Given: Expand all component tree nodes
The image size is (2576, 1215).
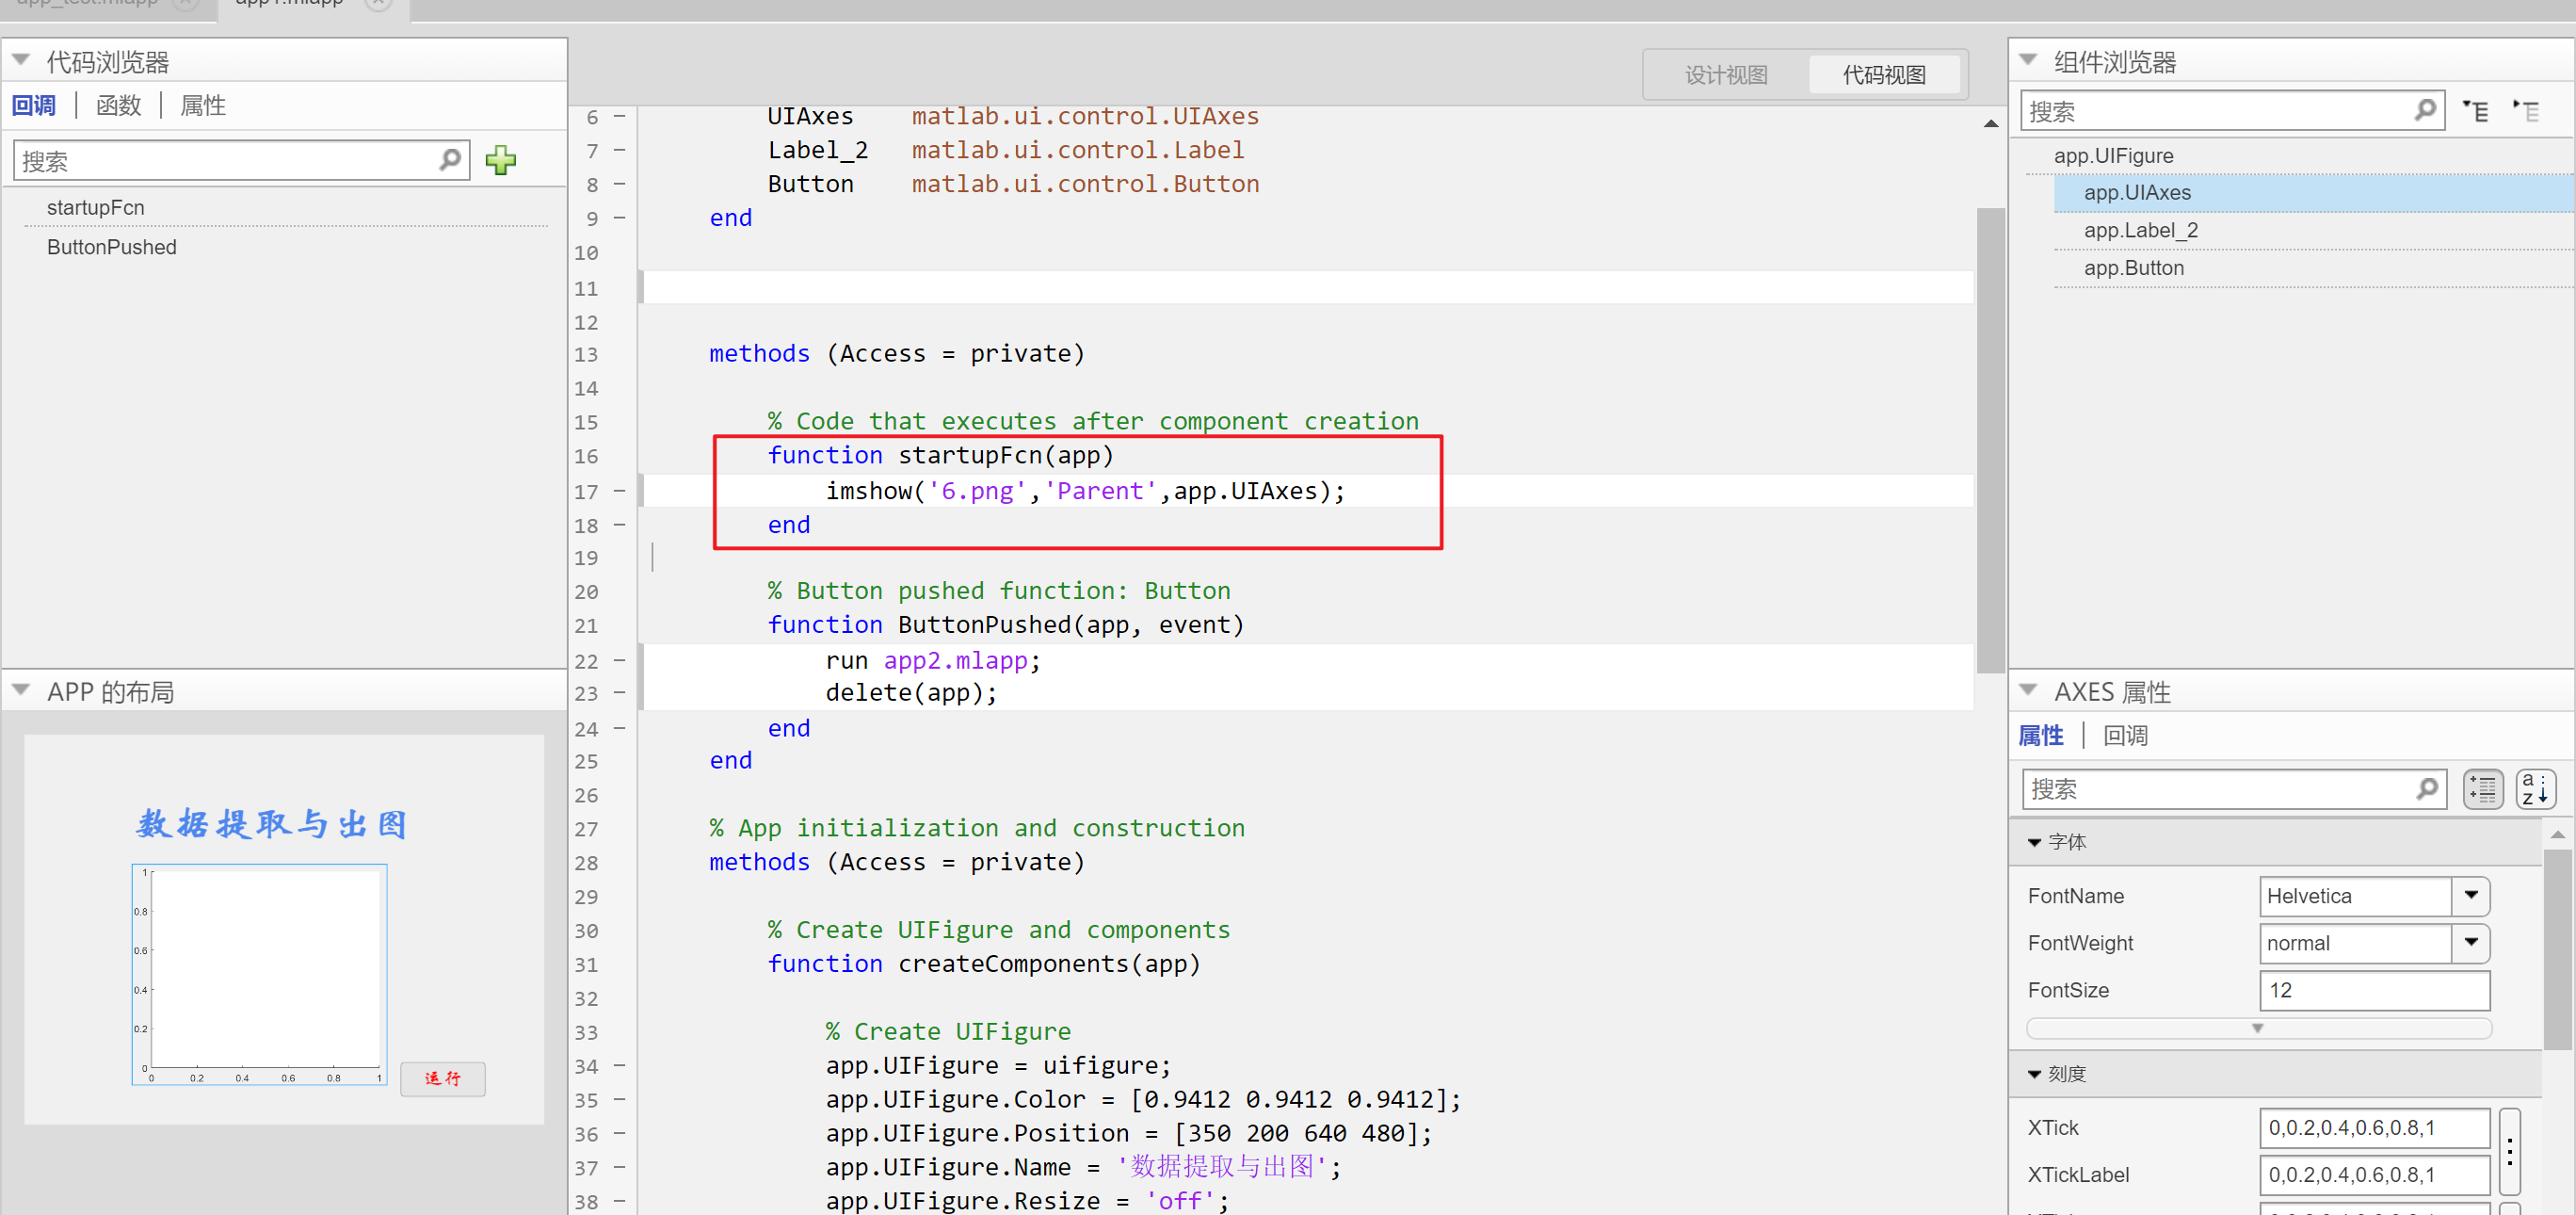Looking at the screenshot, I should (x=2476, y=111).
